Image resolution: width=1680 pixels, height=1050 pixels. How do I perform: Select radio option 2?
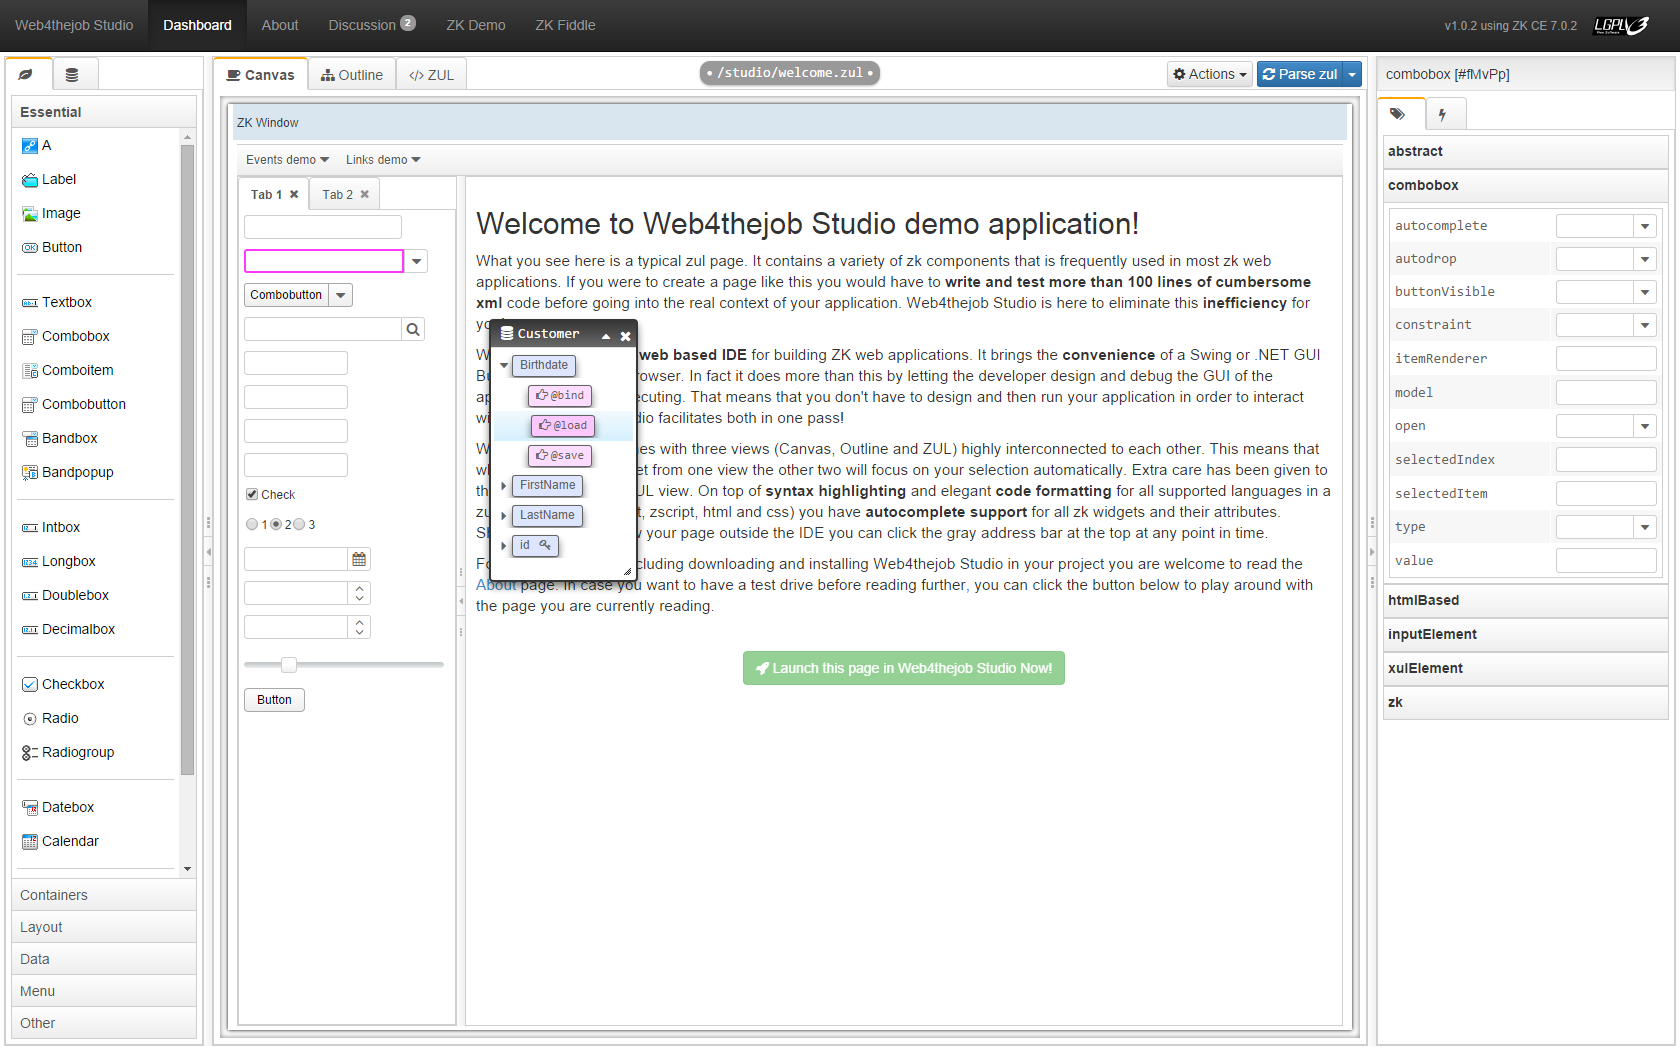click(x=276, y=524)
